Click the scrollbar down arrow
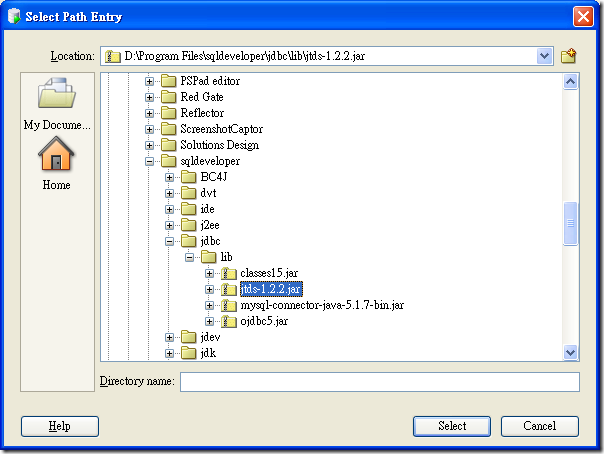The width and height of the screenshot is (604, 454). [x=570, y=352]
